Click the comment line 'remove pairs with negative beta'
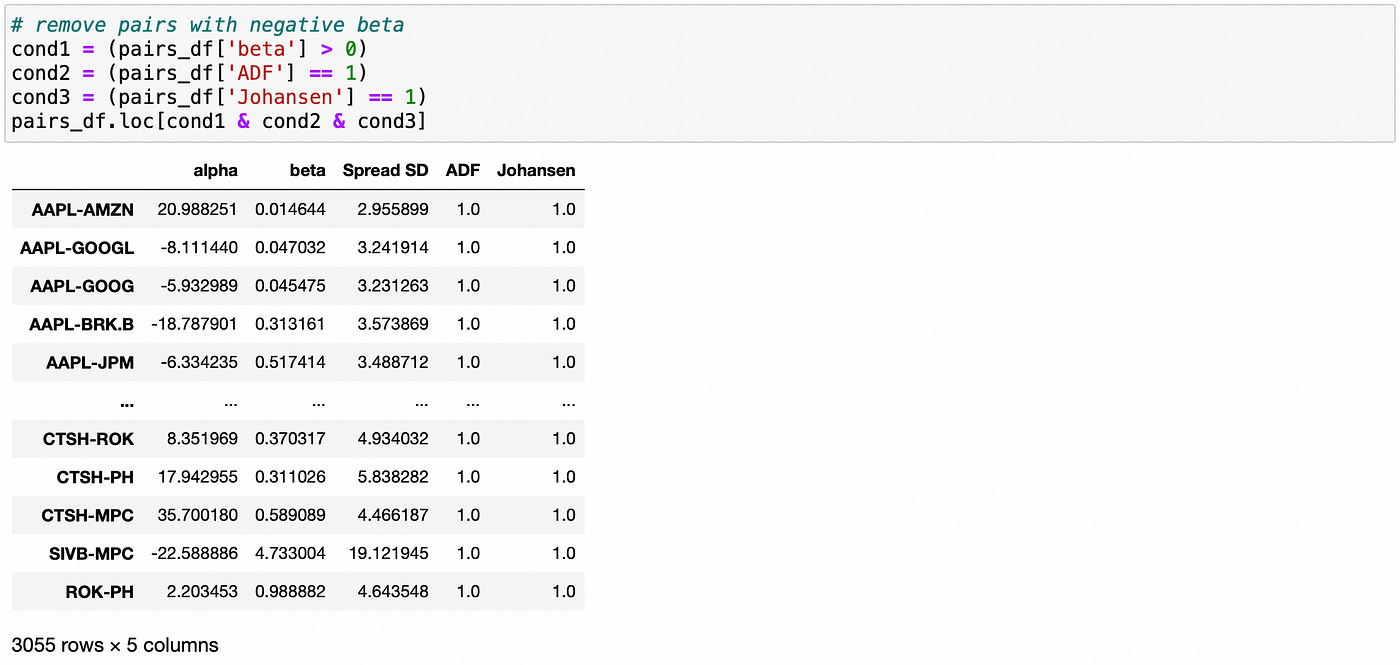Screen dimensions: 1400x665 pyautogui.click(x=208, y=24)
